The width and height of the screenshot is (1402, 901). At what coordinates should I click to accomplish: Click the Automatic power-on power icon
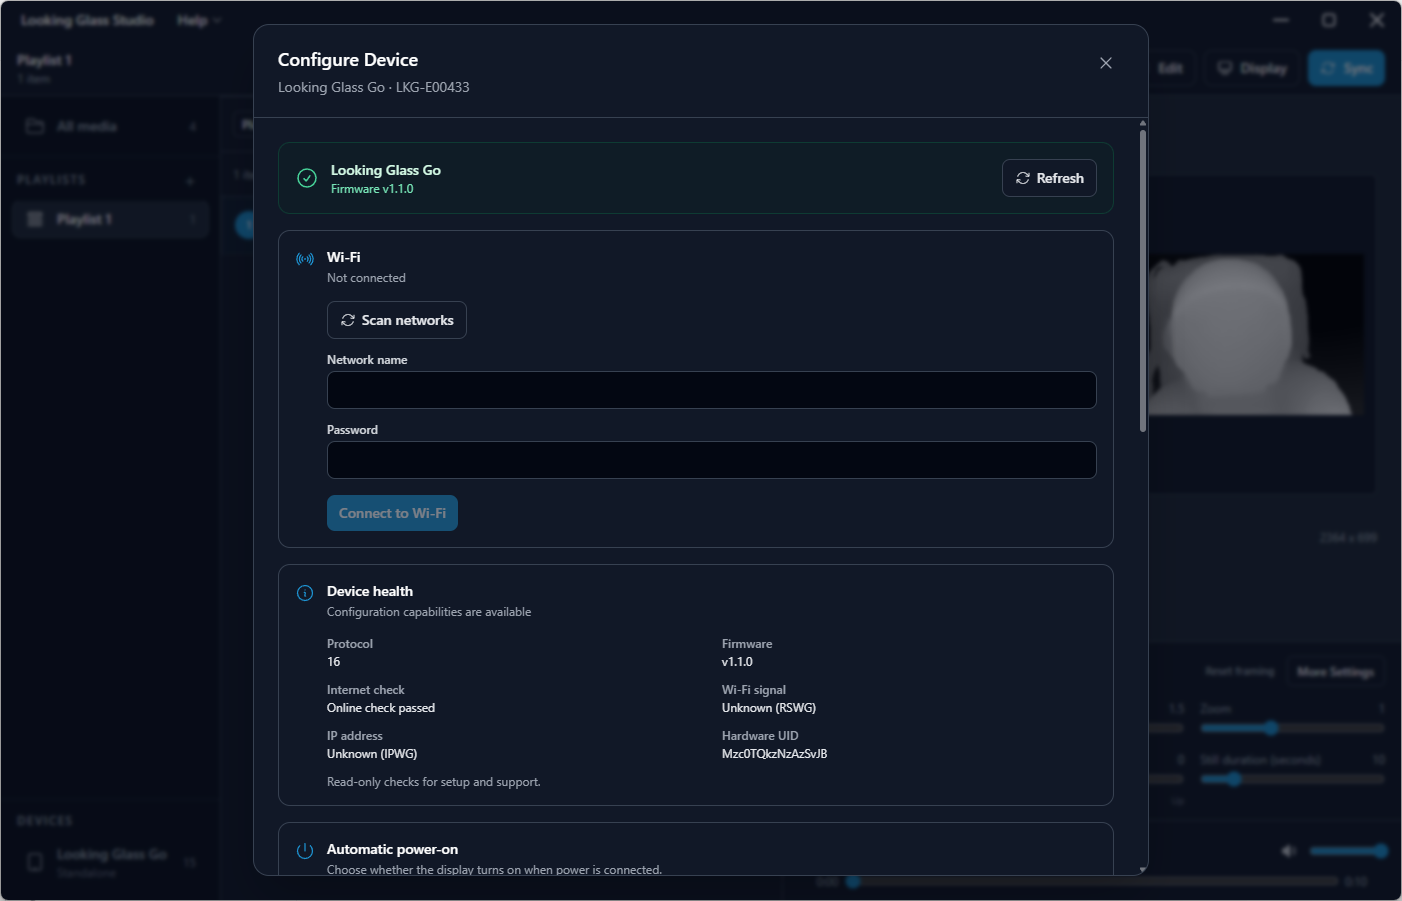point(305,851)
